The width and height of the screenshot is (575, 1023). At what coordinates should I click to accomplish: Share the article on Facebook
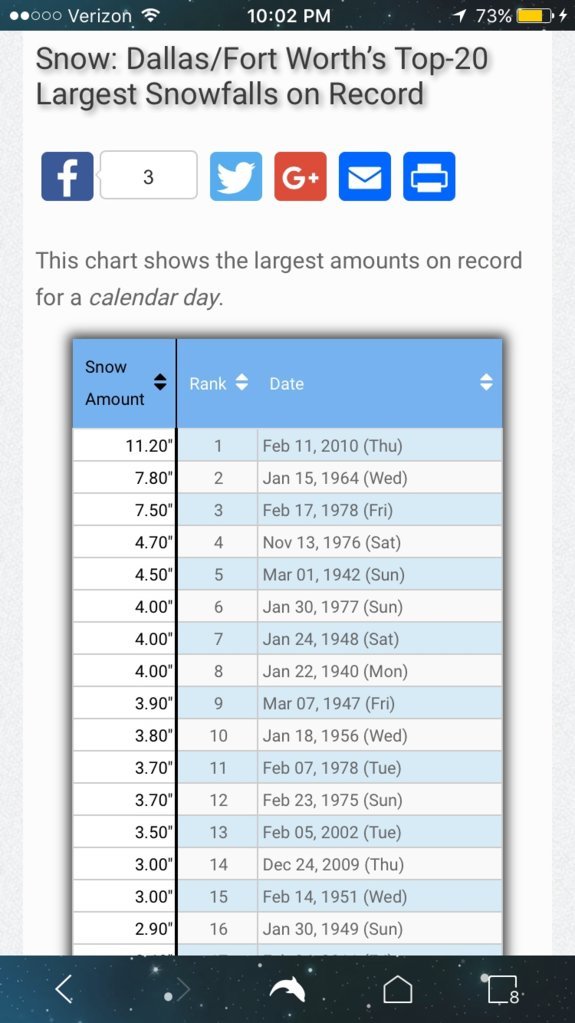(67, 176)
